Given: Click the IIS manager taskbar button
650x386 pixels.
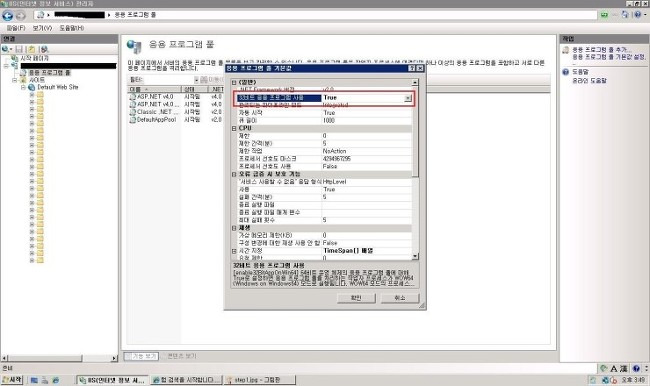Looking at the screenshot, I should point(112,380).
